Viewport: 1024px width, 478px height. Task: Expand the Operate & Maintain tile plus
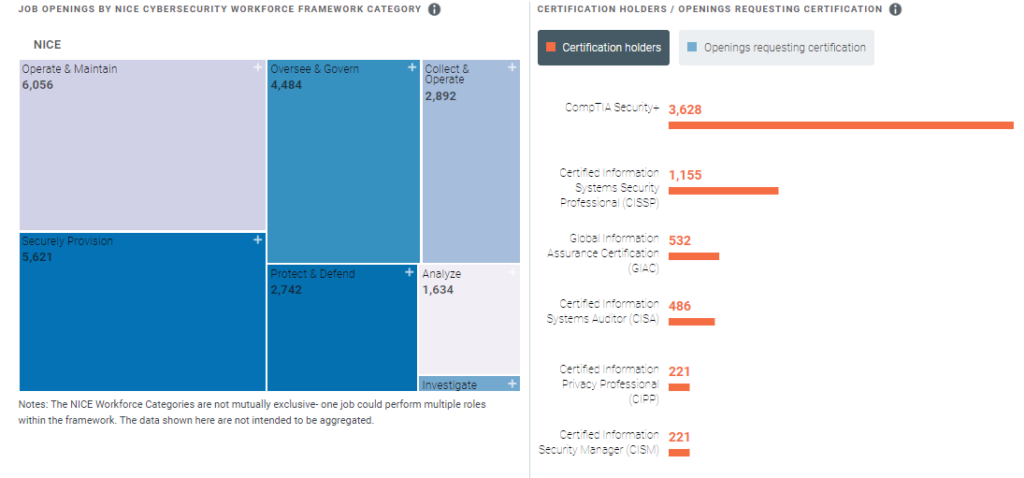click(258, 68)
